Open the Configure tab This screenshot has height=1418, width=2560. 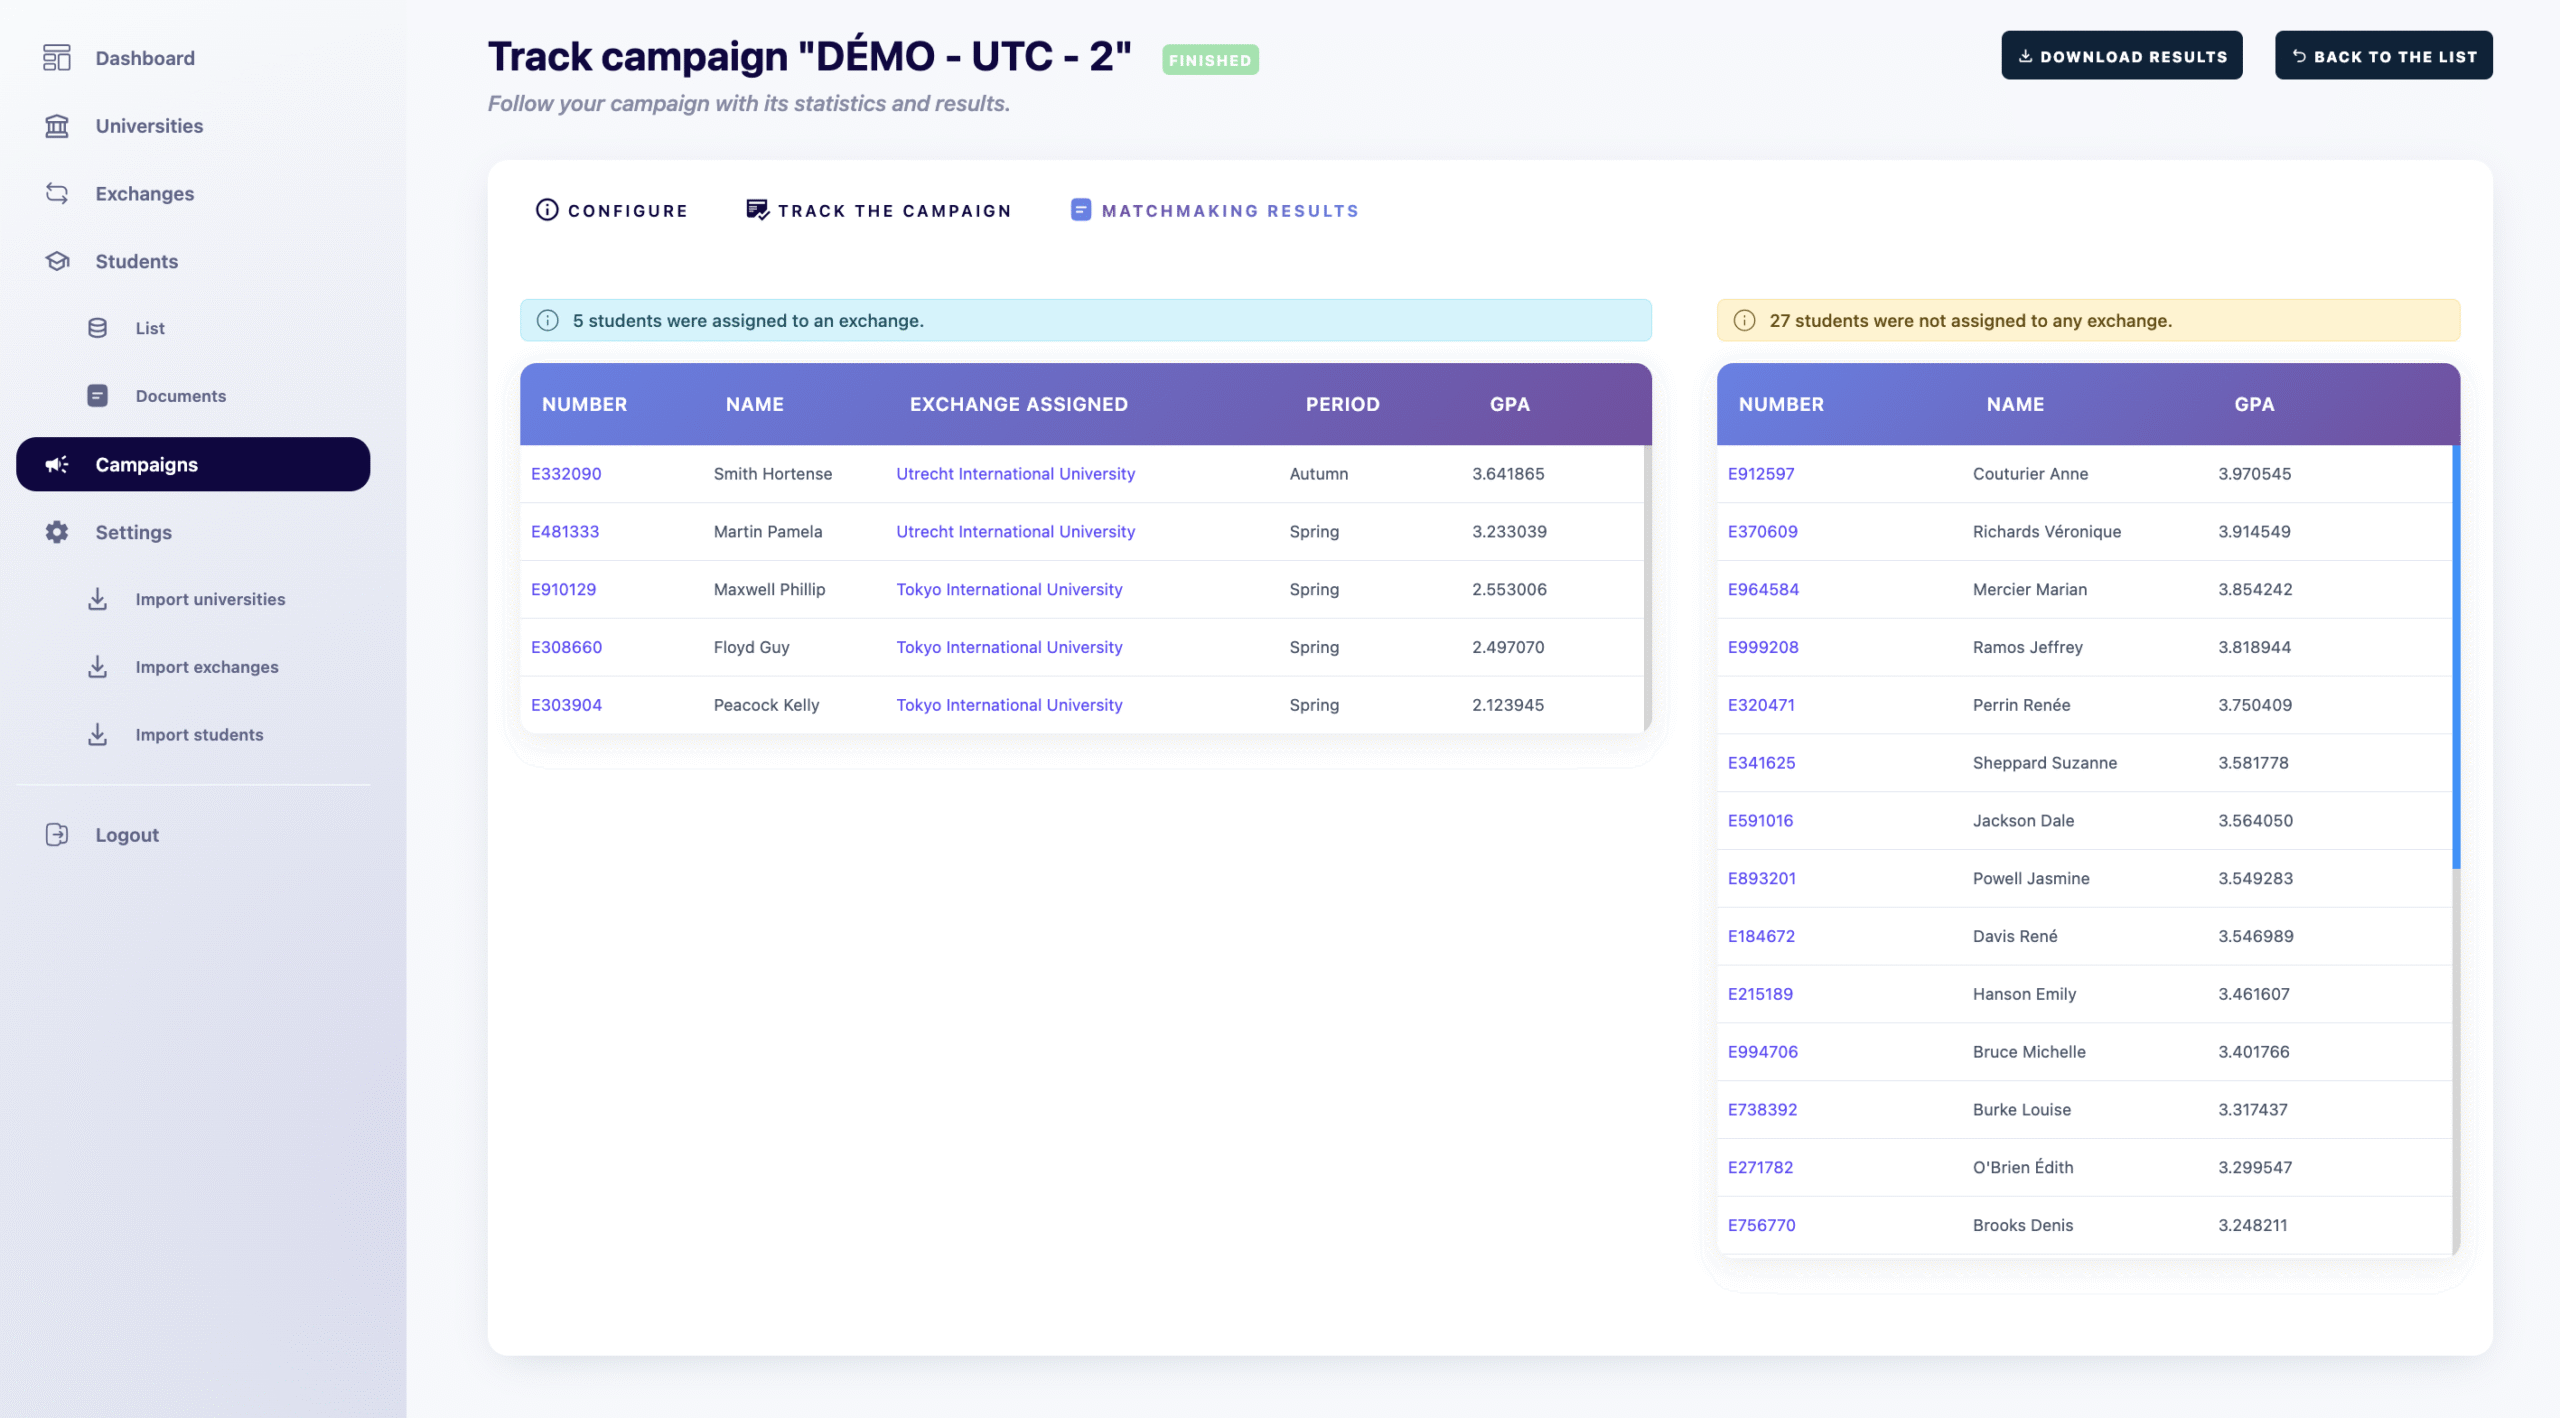[612, 210]
